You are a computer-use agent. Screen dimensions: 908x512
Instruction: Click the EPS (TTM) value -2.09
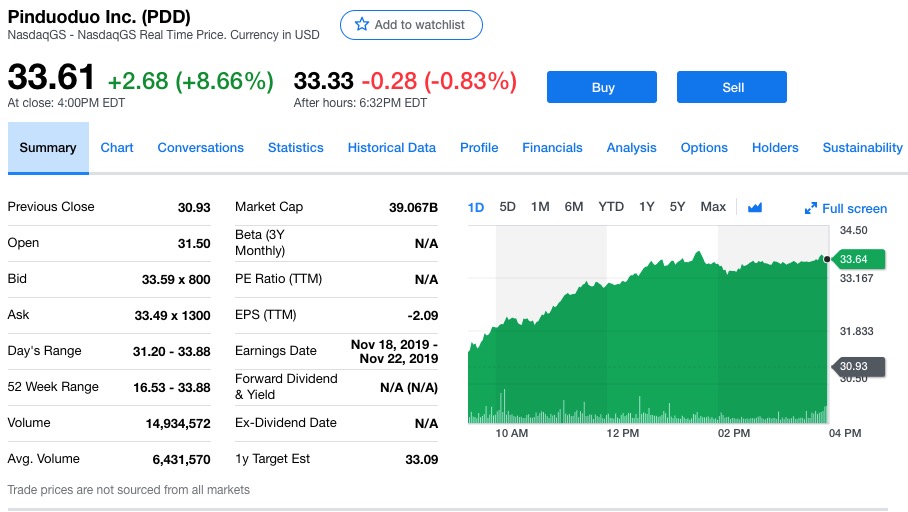click(423, 315)
